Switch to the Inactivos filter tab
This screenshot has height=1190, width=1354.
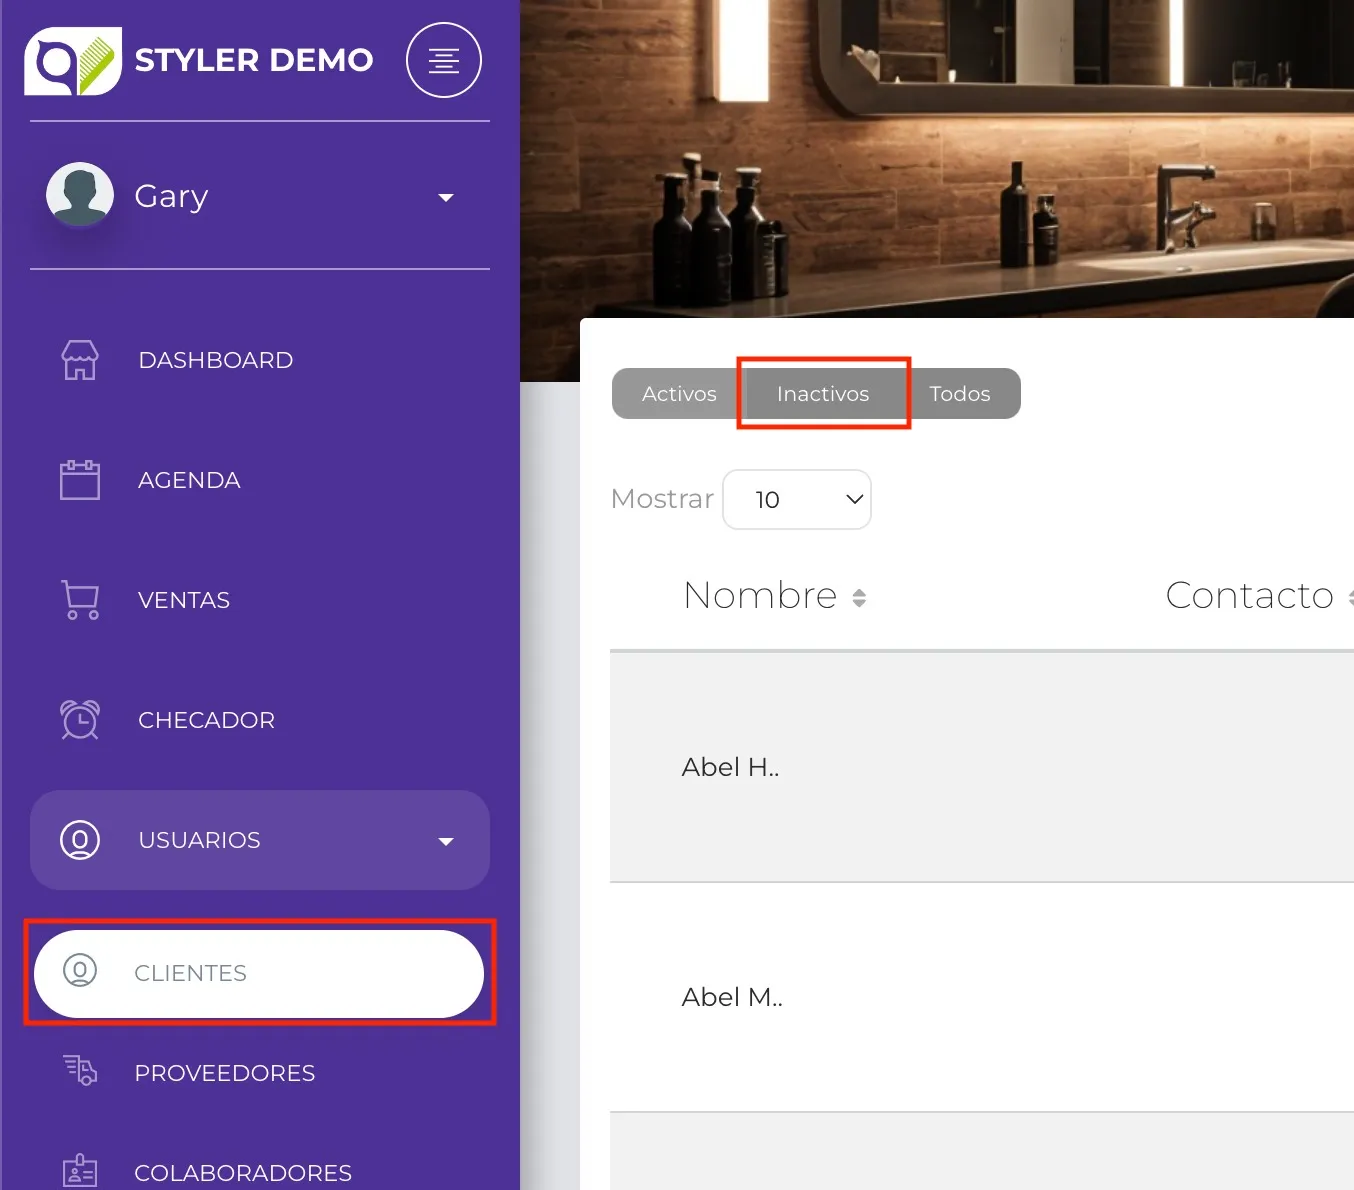pyautogui.click(x=823, y=394)
